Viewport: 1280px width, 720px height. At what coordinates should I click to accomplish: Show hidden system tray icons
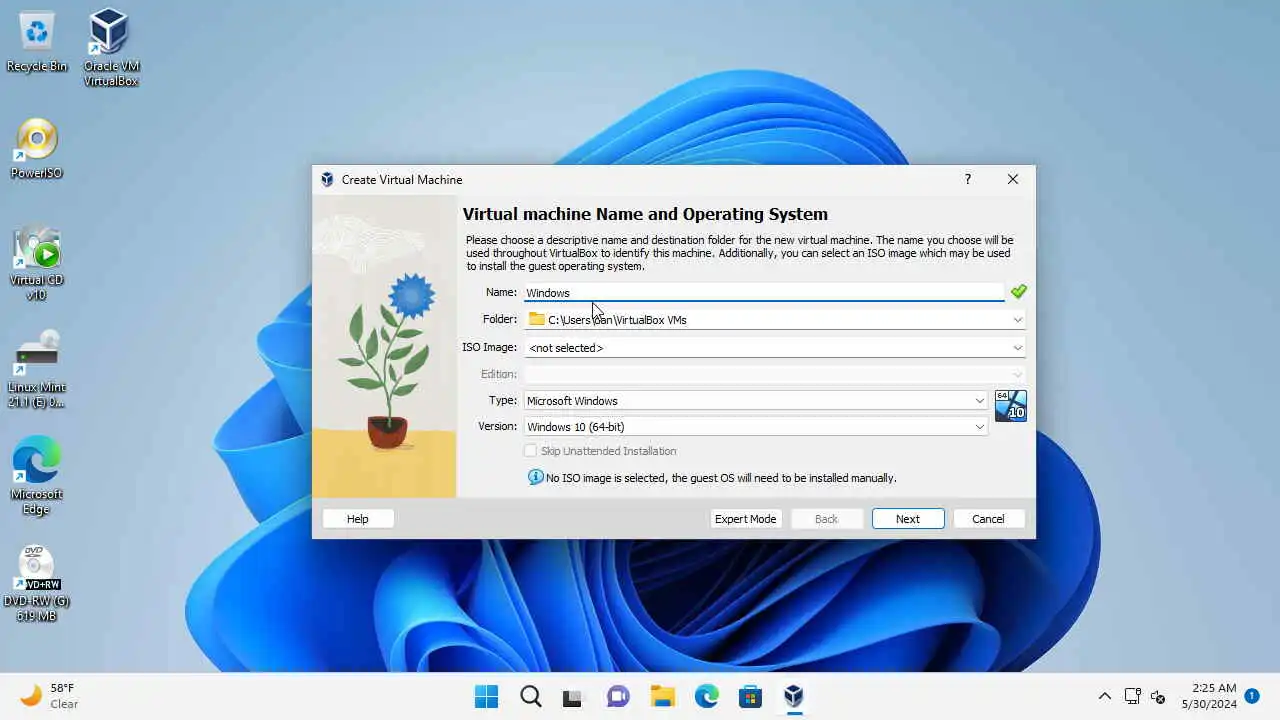[1105, 696]
